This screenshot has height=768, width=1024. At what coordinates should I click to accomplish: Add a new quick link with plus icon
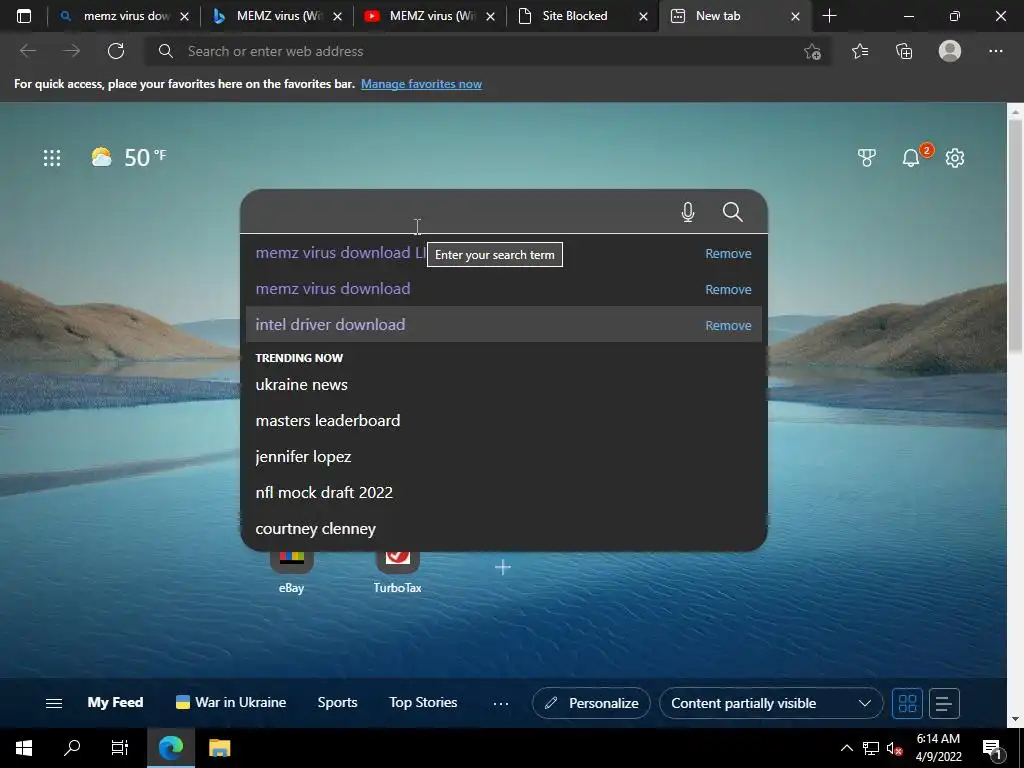pos(503,568)
